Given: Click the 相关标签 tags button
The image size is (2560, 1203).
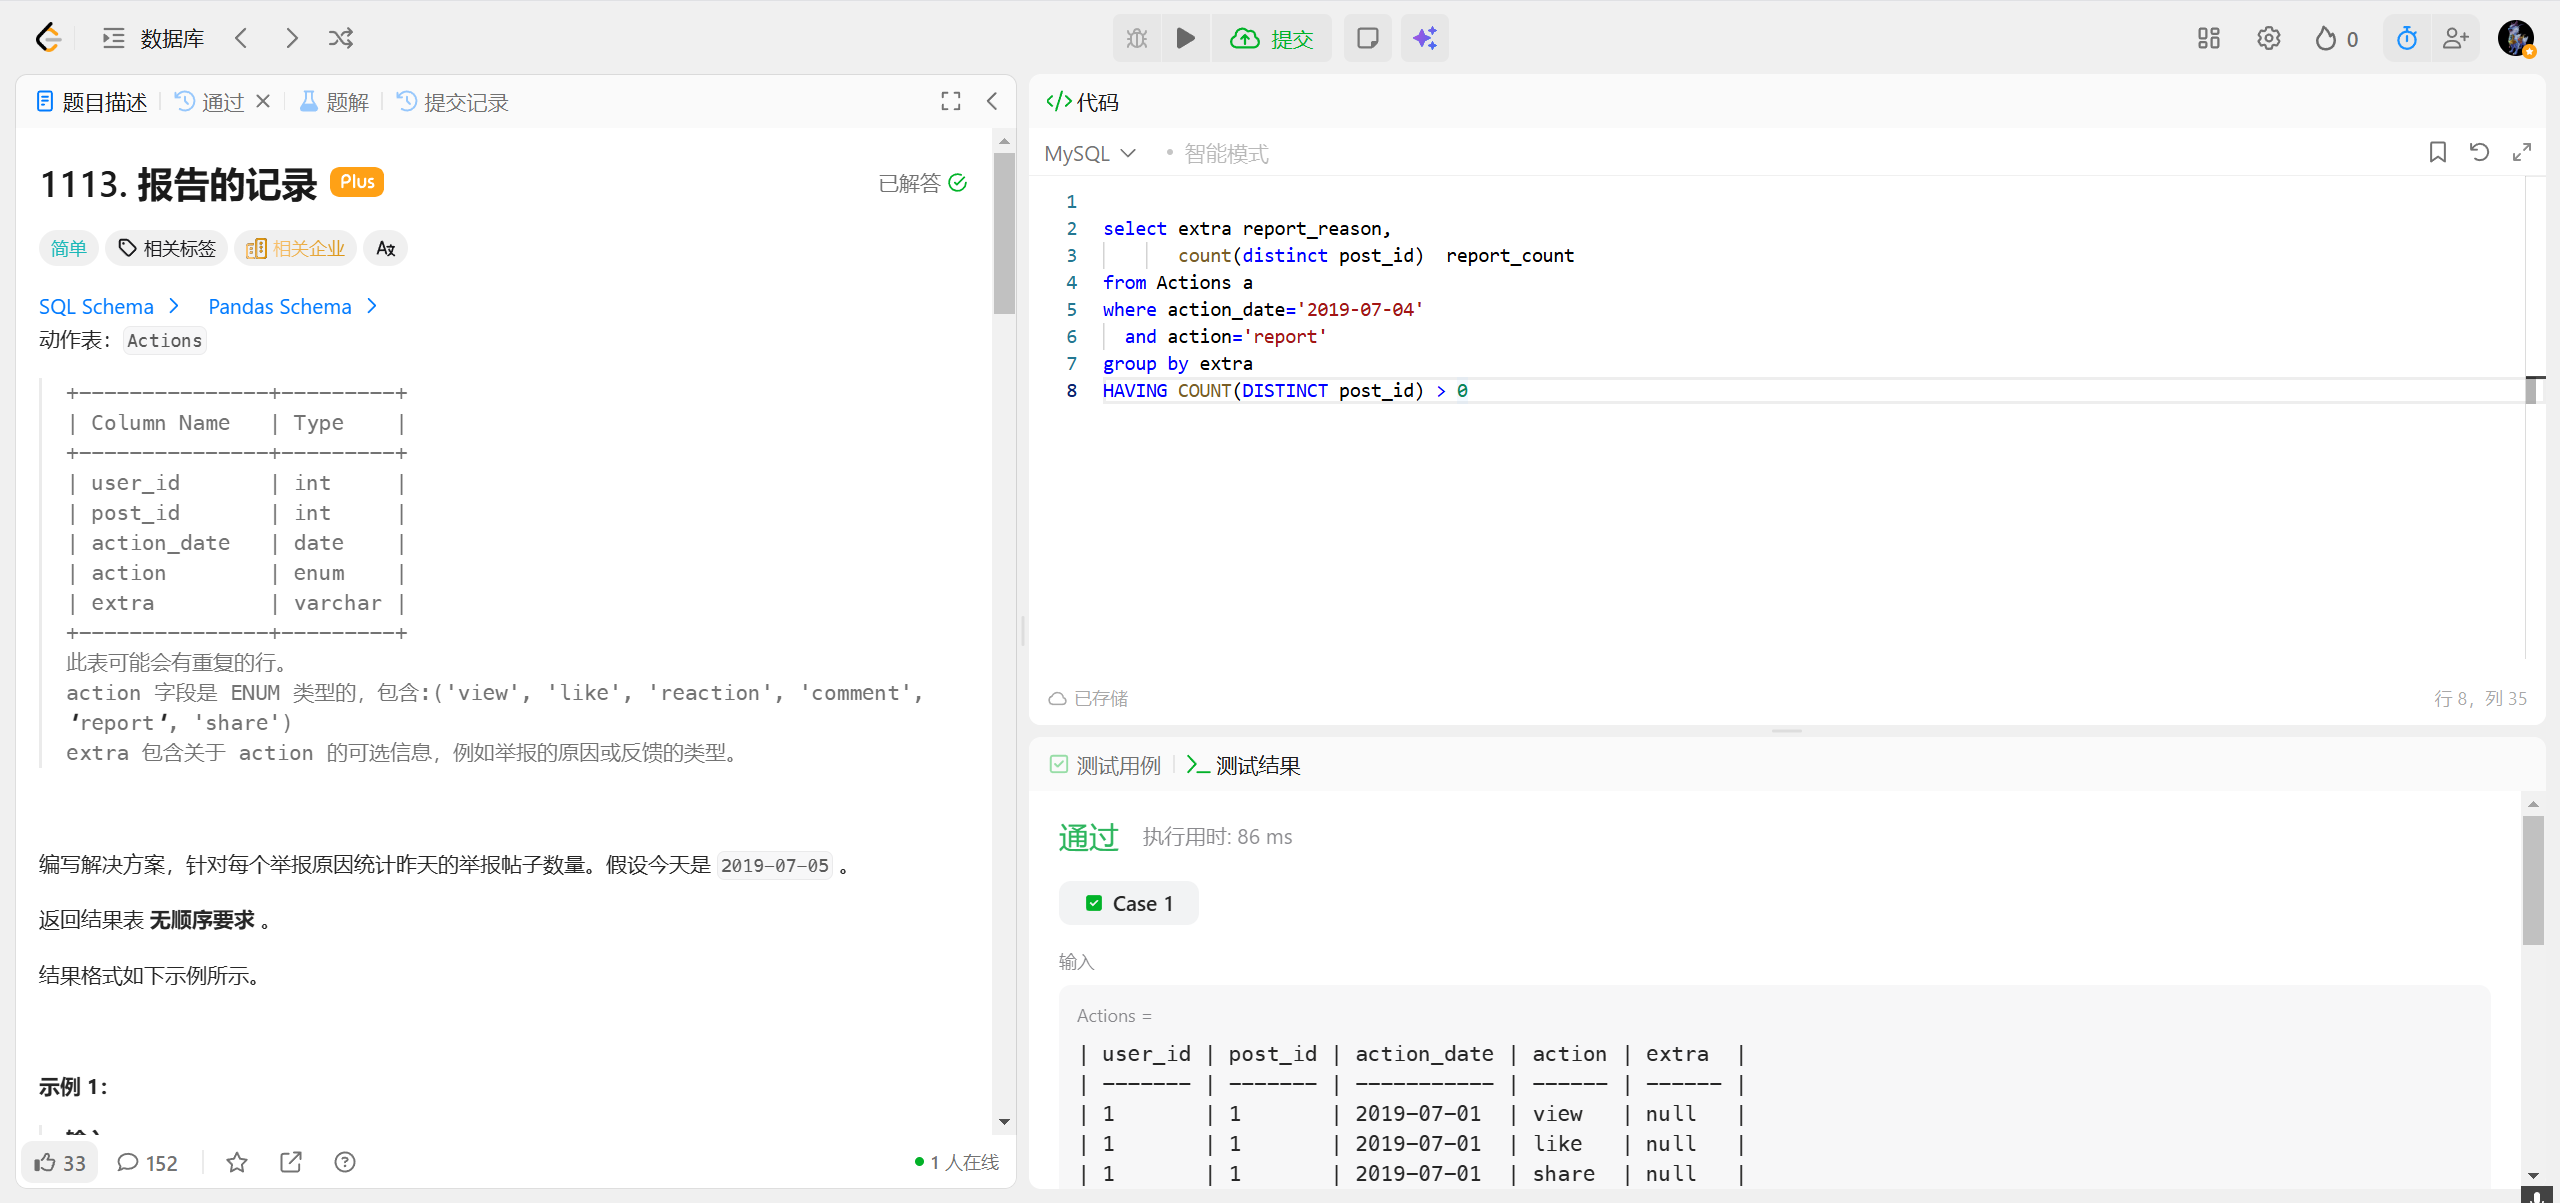Looking at the screenshot, I should 167,248.
